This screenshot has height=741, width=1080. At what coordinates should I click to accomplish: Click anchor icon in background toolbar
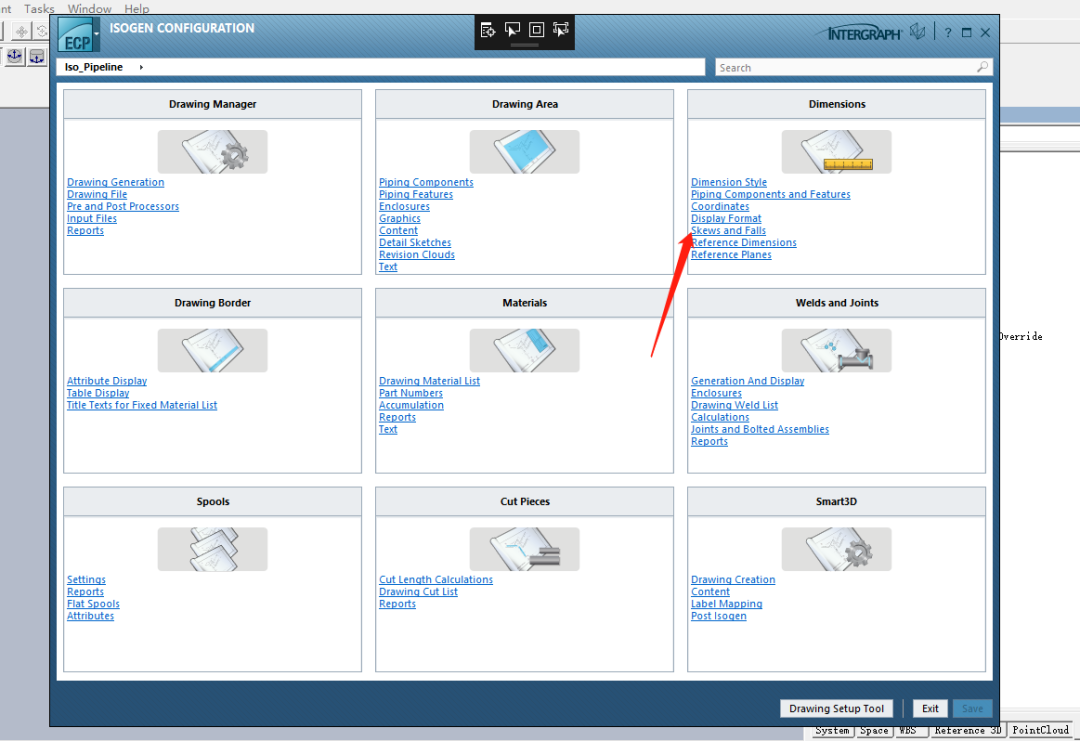[x=14, y=56]
